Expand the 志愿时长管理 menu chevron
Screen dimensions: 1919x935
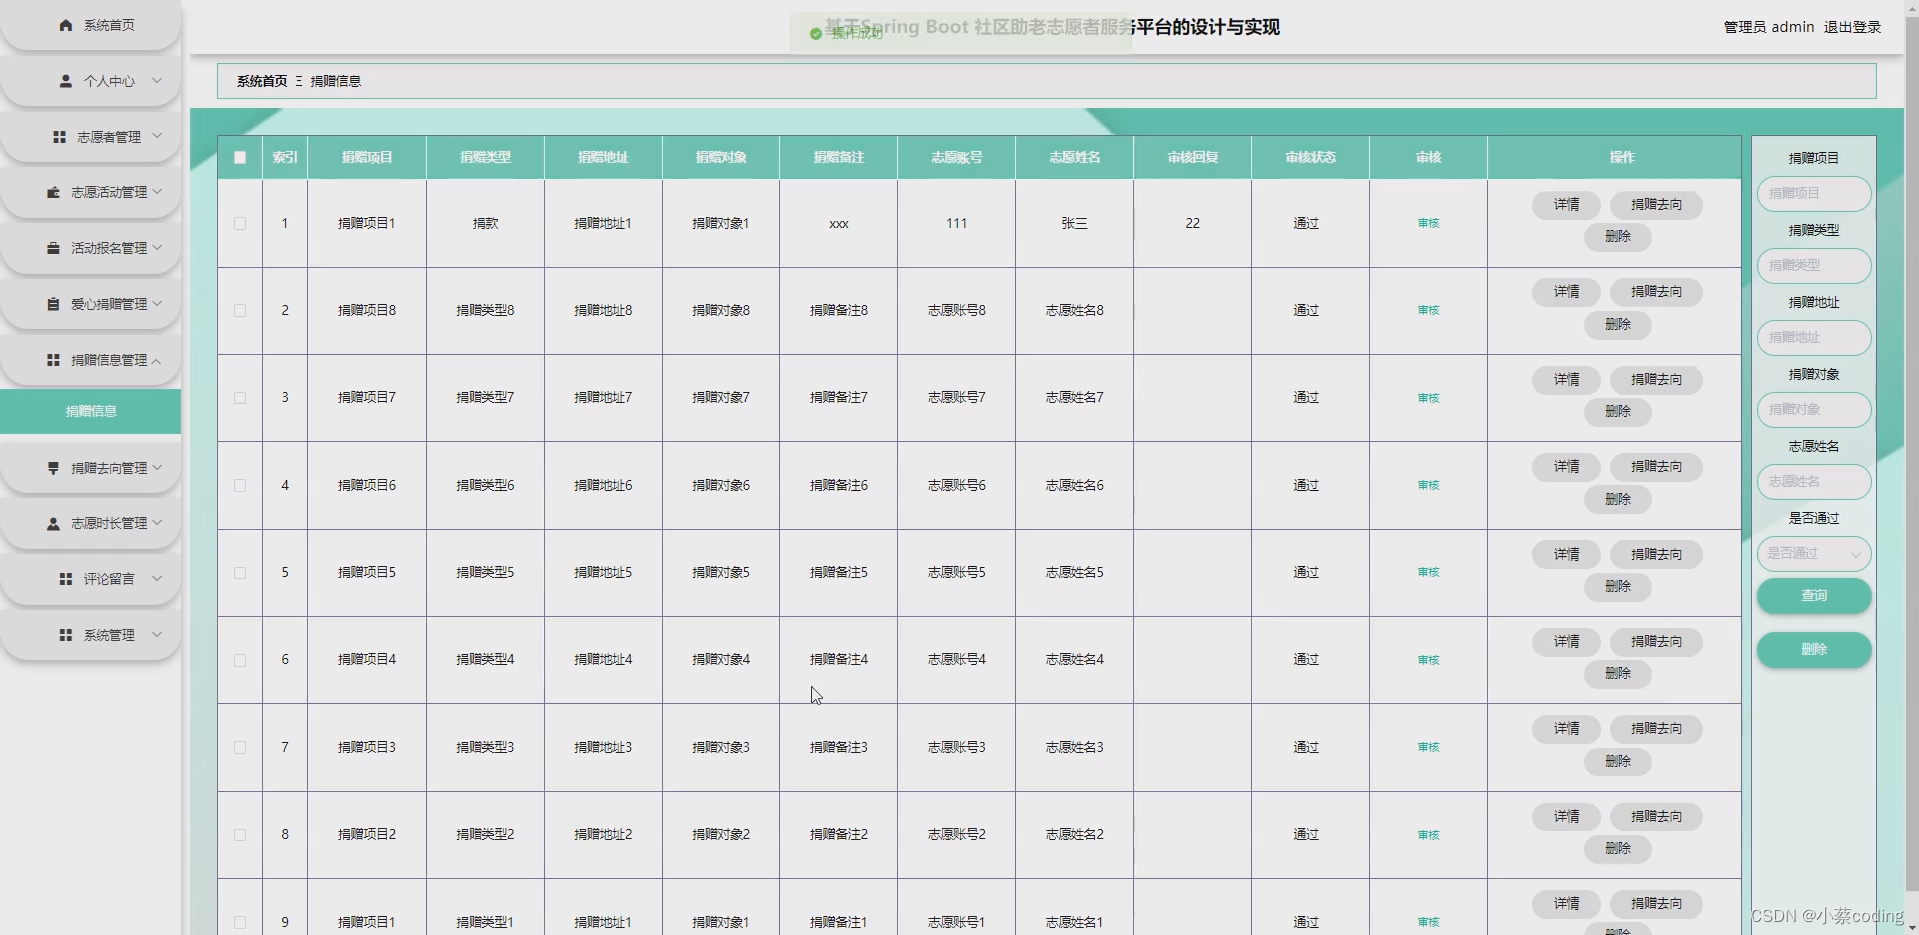(157, 523)
